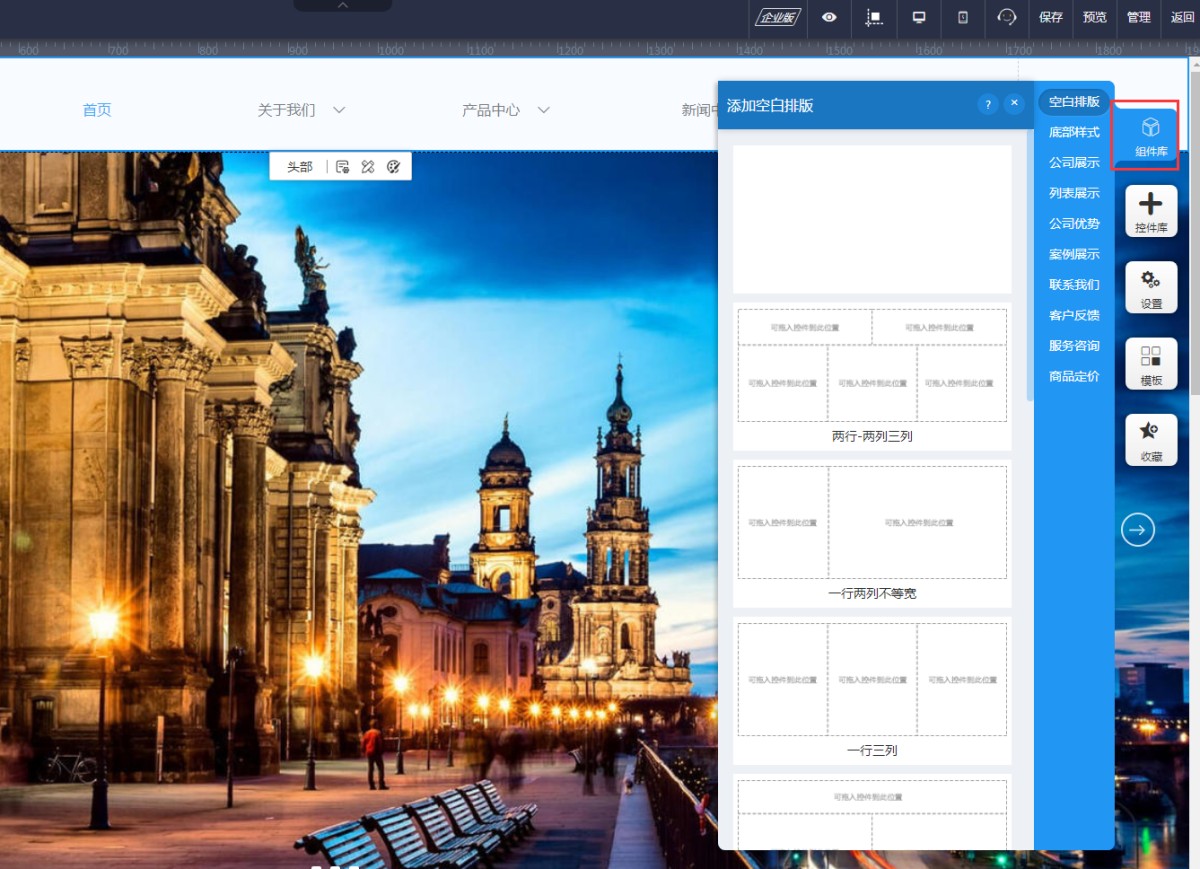
Task: Select the 公司展示 category tab
Action: click(1073, 163)
